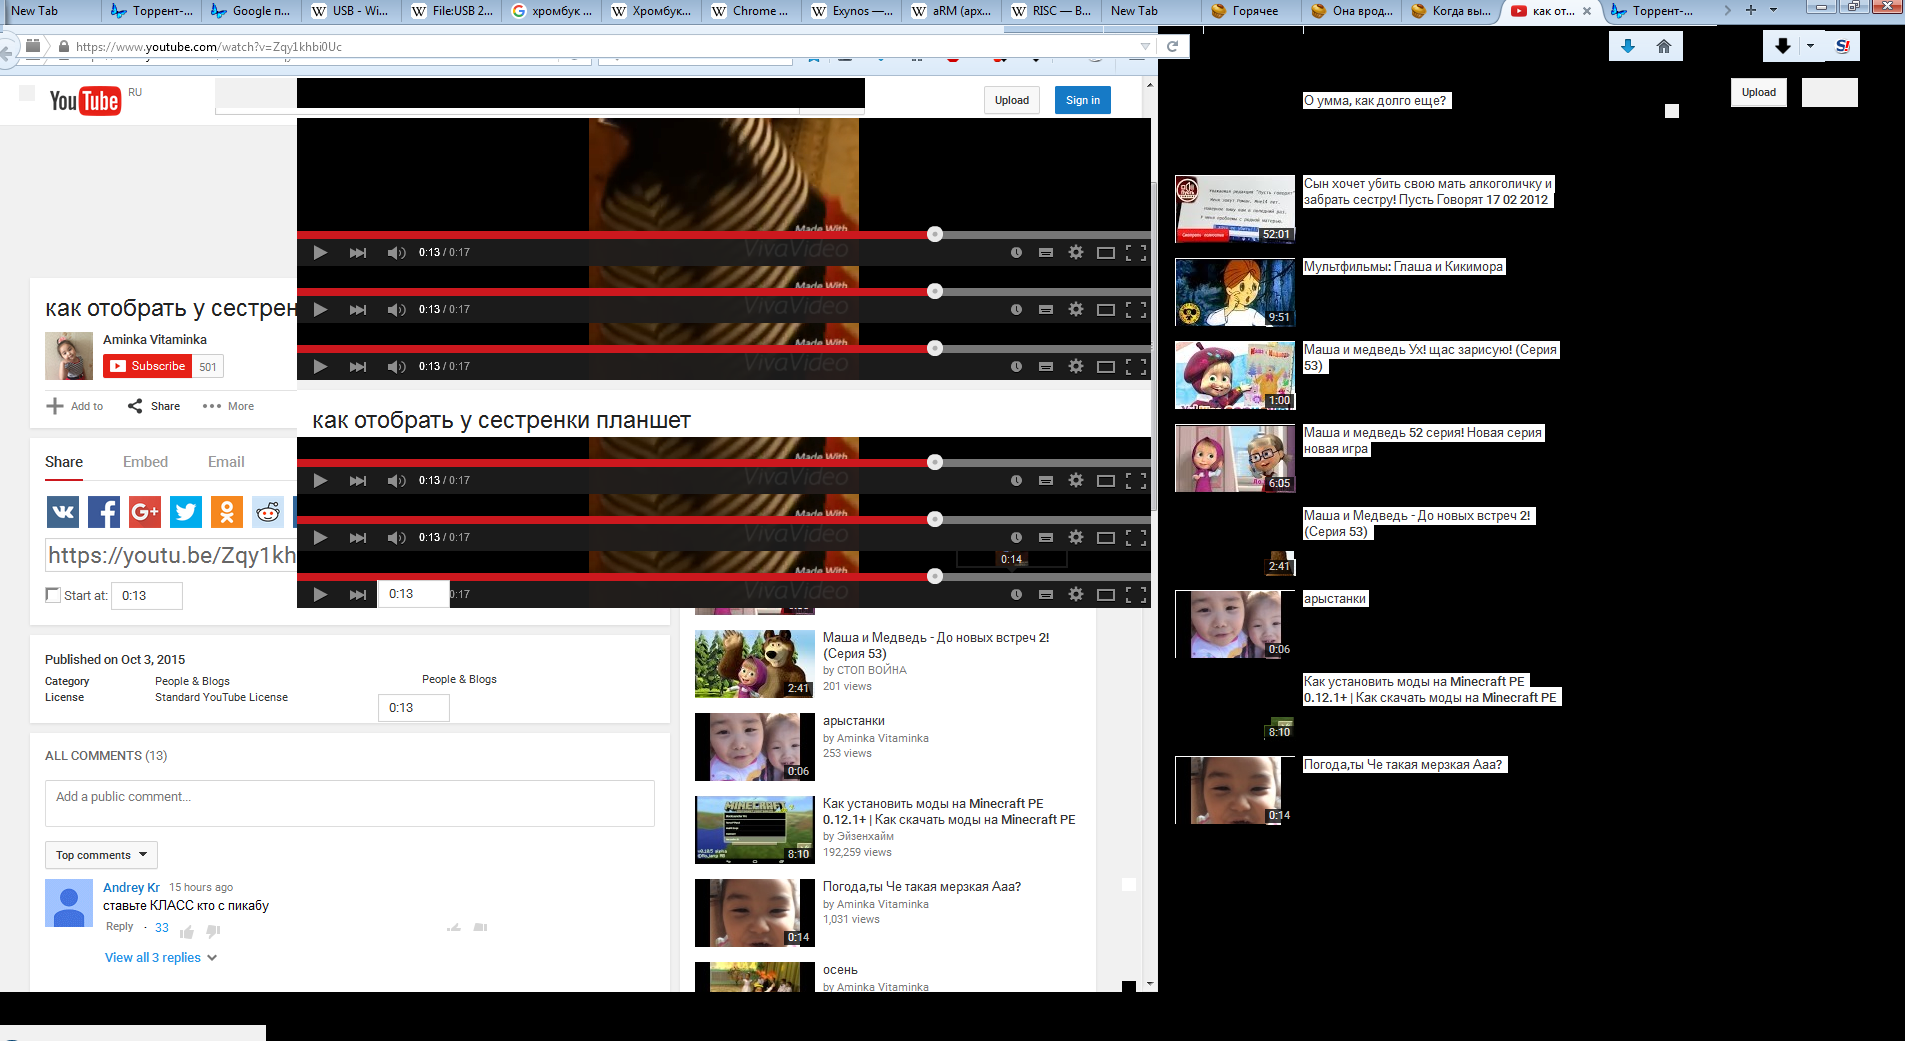The image size is (1905, 1041).
Task: Click the youtu.be share link field
Action: (x=172, y=555)
